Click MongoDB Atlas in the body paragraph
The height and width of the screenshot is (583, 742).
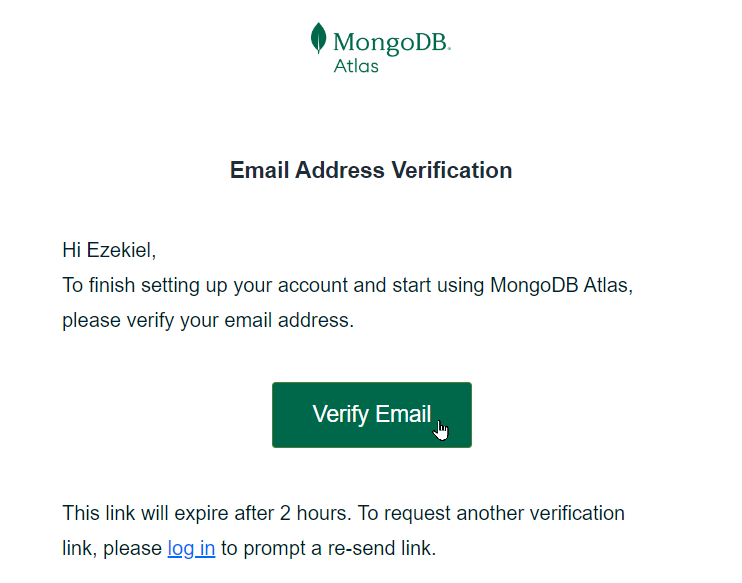pyautogui.click(x=559, y=285)
